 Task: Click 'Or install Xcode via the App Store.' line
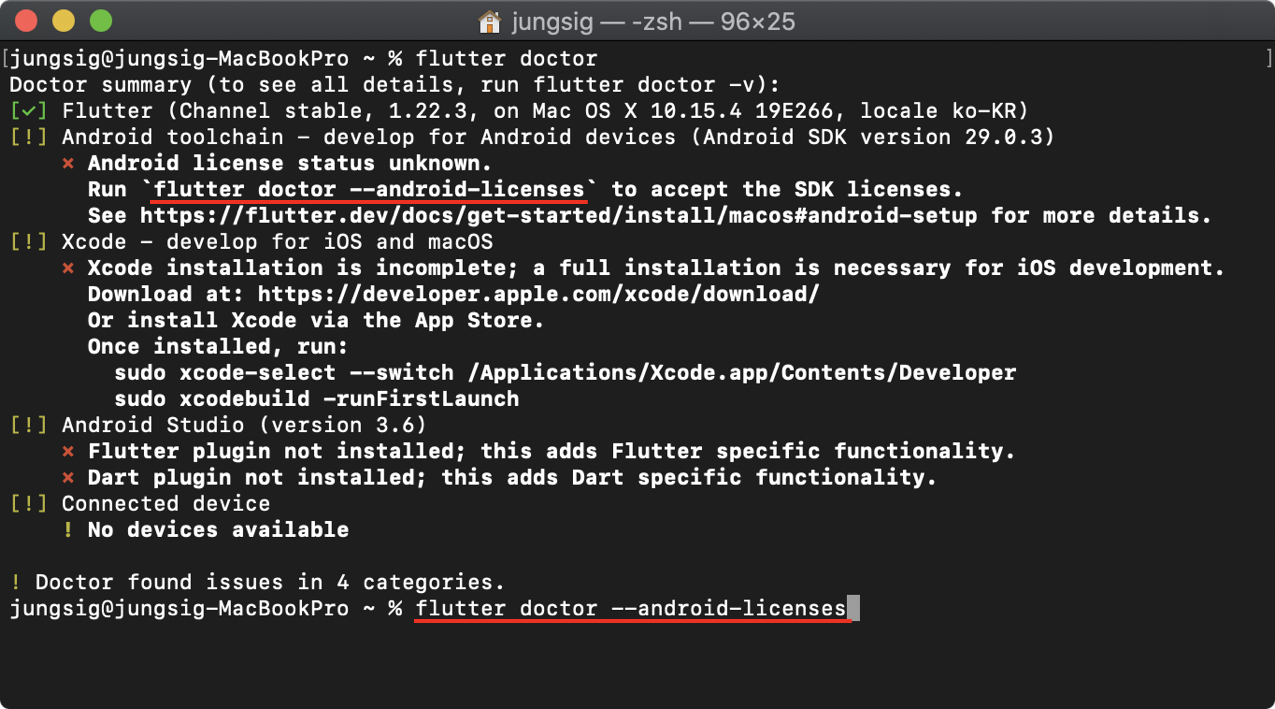coord(316,320)
